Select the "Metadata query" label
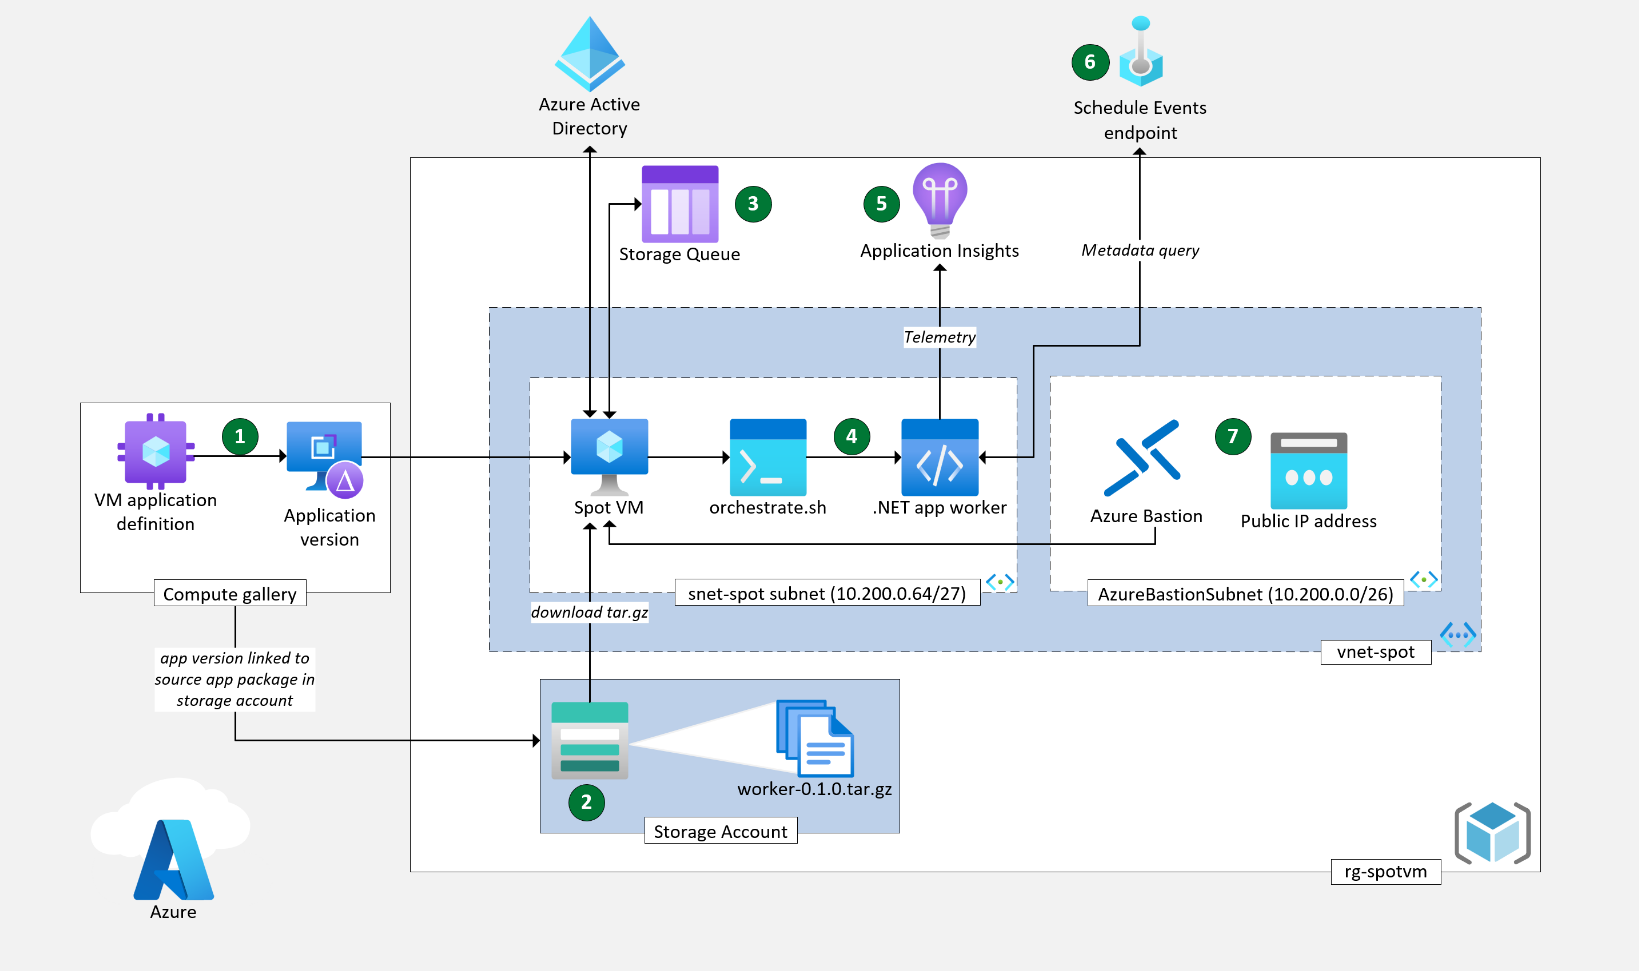 [1140, 250]
